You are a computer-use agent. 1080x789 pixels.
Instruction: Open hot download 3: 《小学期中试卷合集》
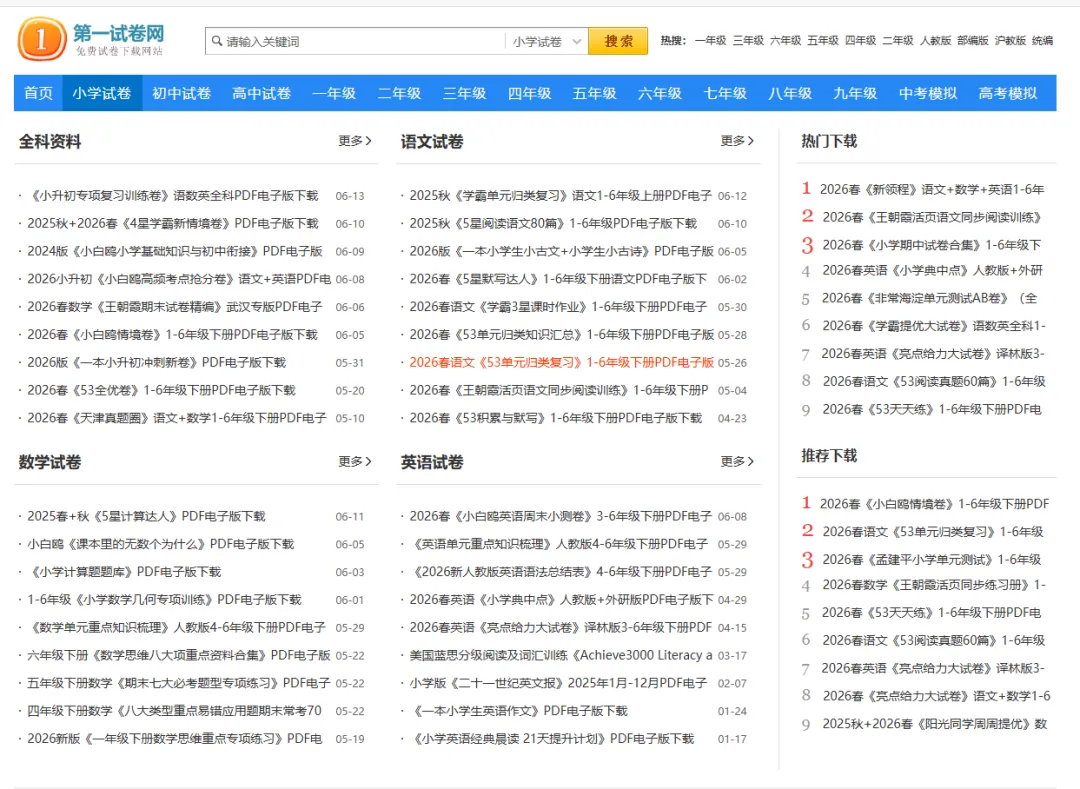pyautogui.click(x=932, y=245)
